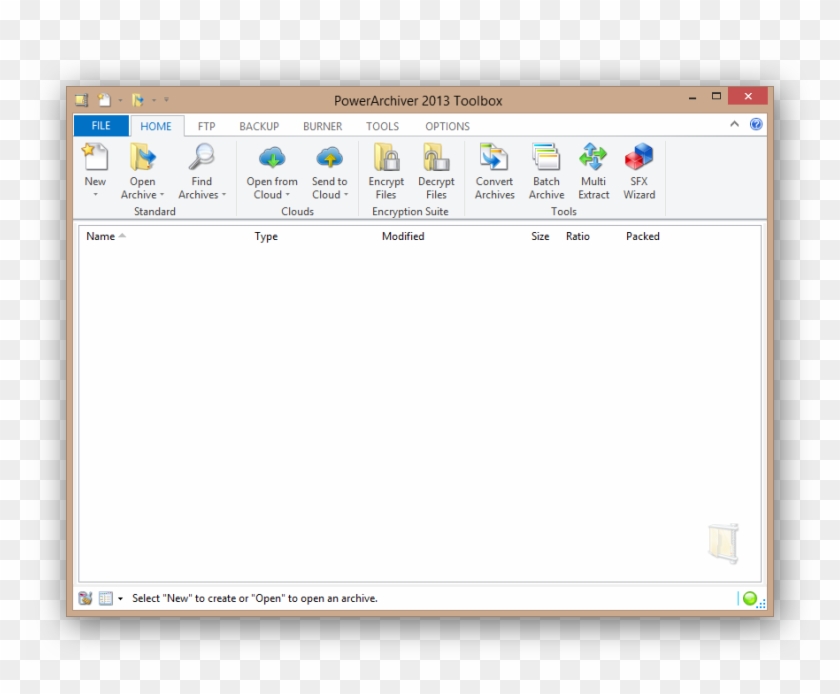Click the view mode icon near status bar
This screenshot has height=694, width=840.
point(105,597)
